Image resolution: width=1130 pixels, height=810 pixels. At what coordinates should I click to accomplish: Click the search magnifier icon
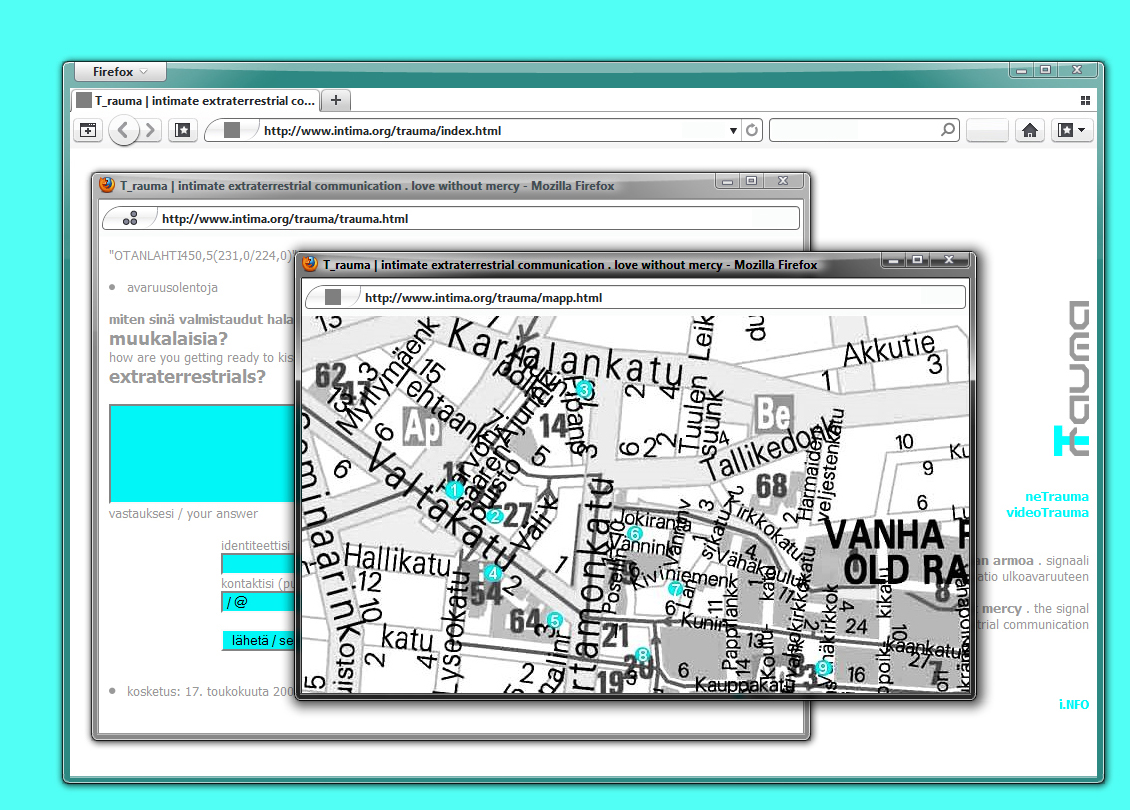pyautogui.click(x=947, y=130)
